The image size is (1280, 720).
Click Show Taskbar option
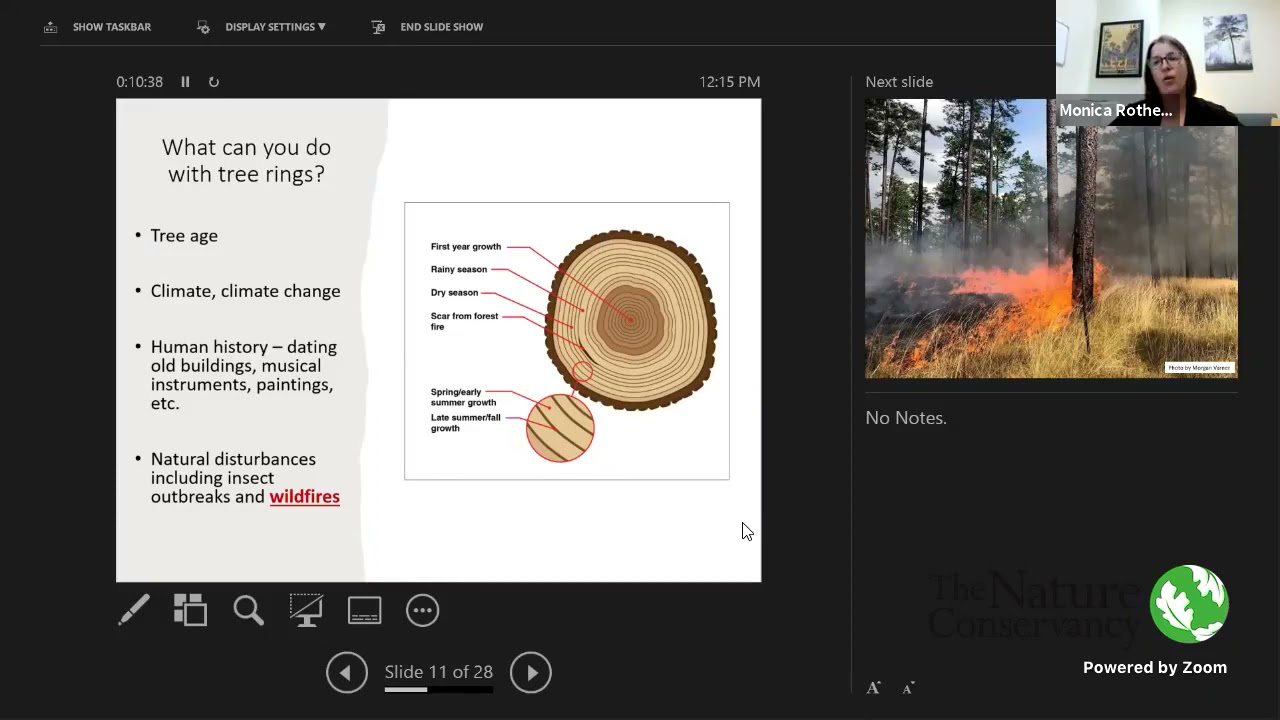pos(112,27)
